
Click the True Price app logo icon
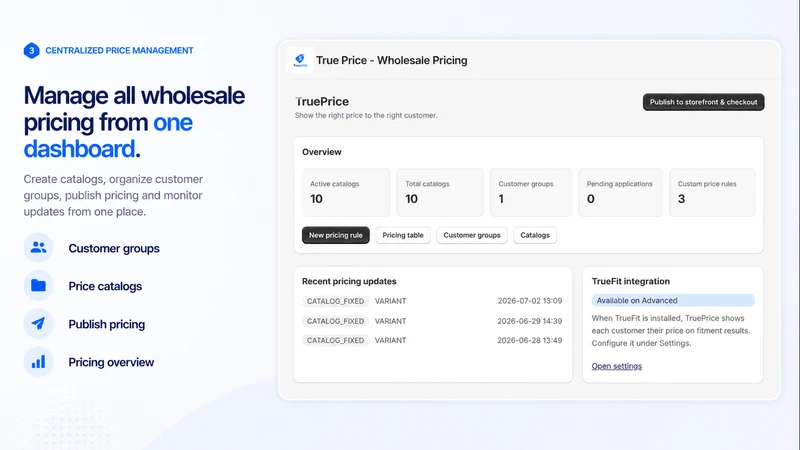pos(300,60)
